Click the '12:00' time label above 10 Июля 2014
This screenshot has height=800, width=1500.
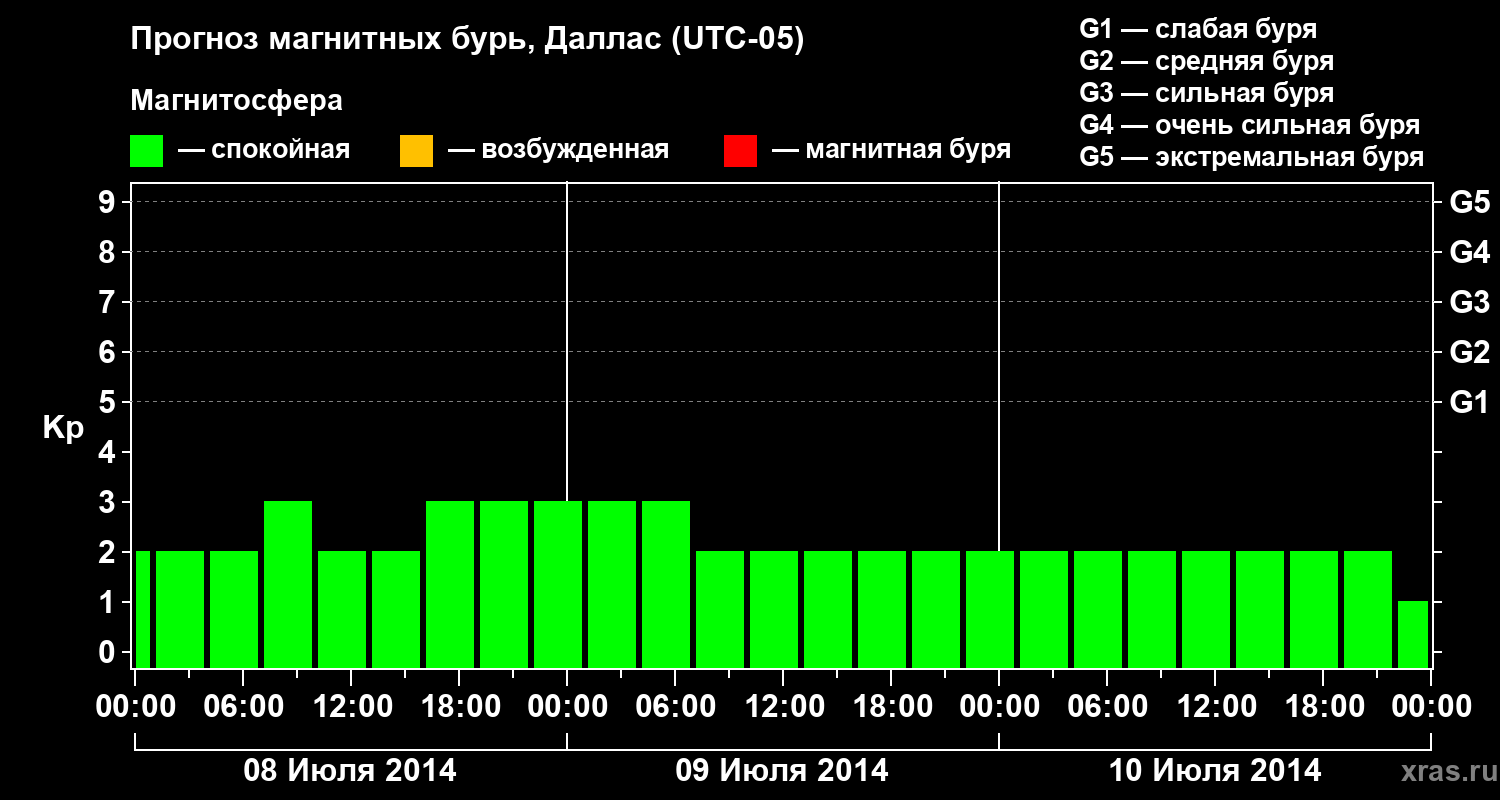point(1215,707)
